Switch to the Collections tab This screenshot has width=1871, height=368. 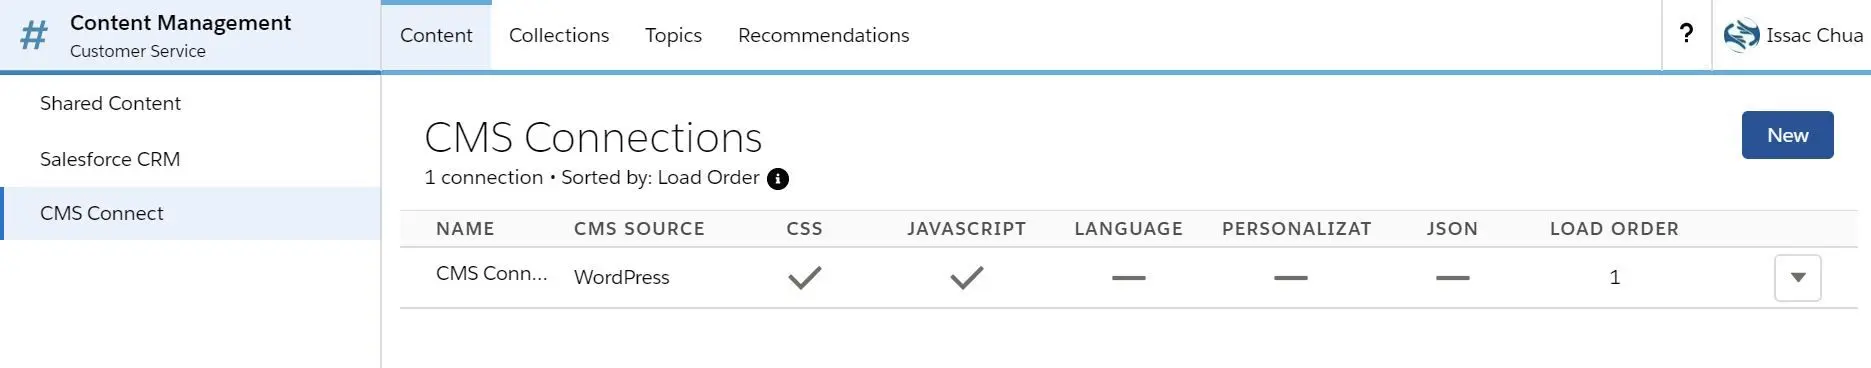559,35
